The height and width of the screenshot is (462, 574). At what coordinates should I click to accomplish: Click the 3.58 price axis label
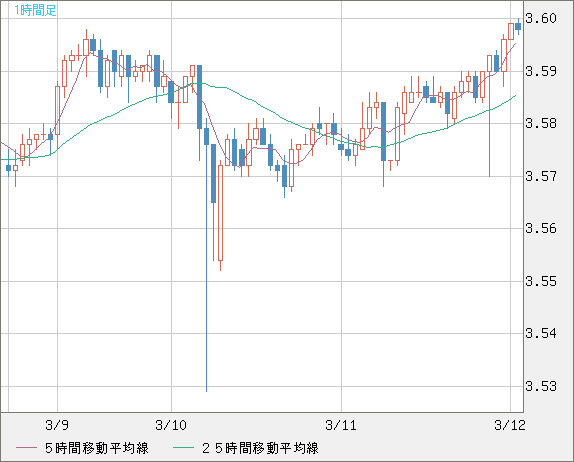(x=541, y=123)
